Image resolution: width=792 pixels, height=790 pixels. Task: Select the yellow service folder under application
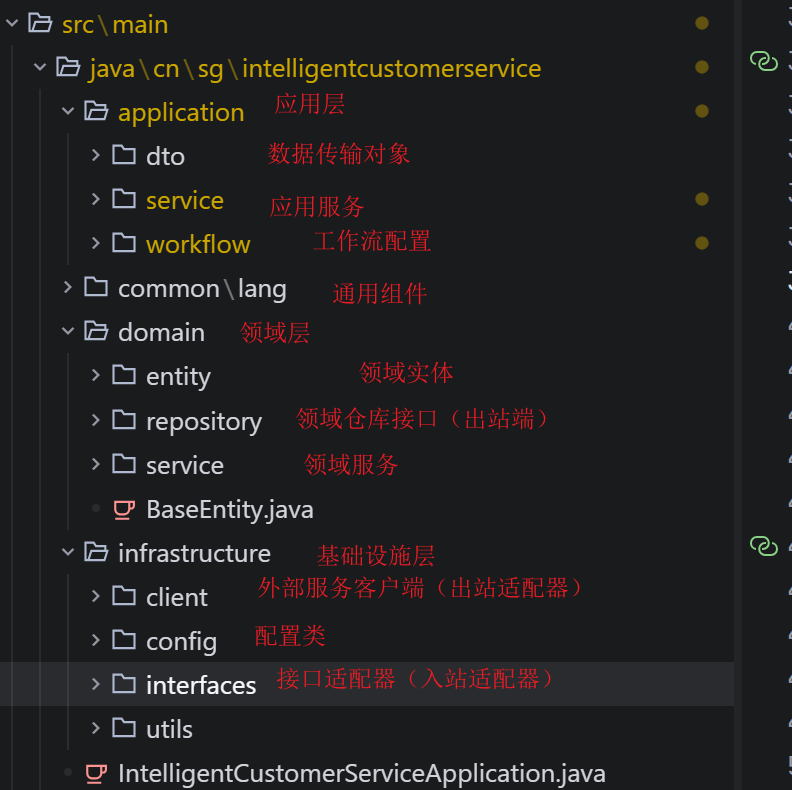click(x=185, y=201)
